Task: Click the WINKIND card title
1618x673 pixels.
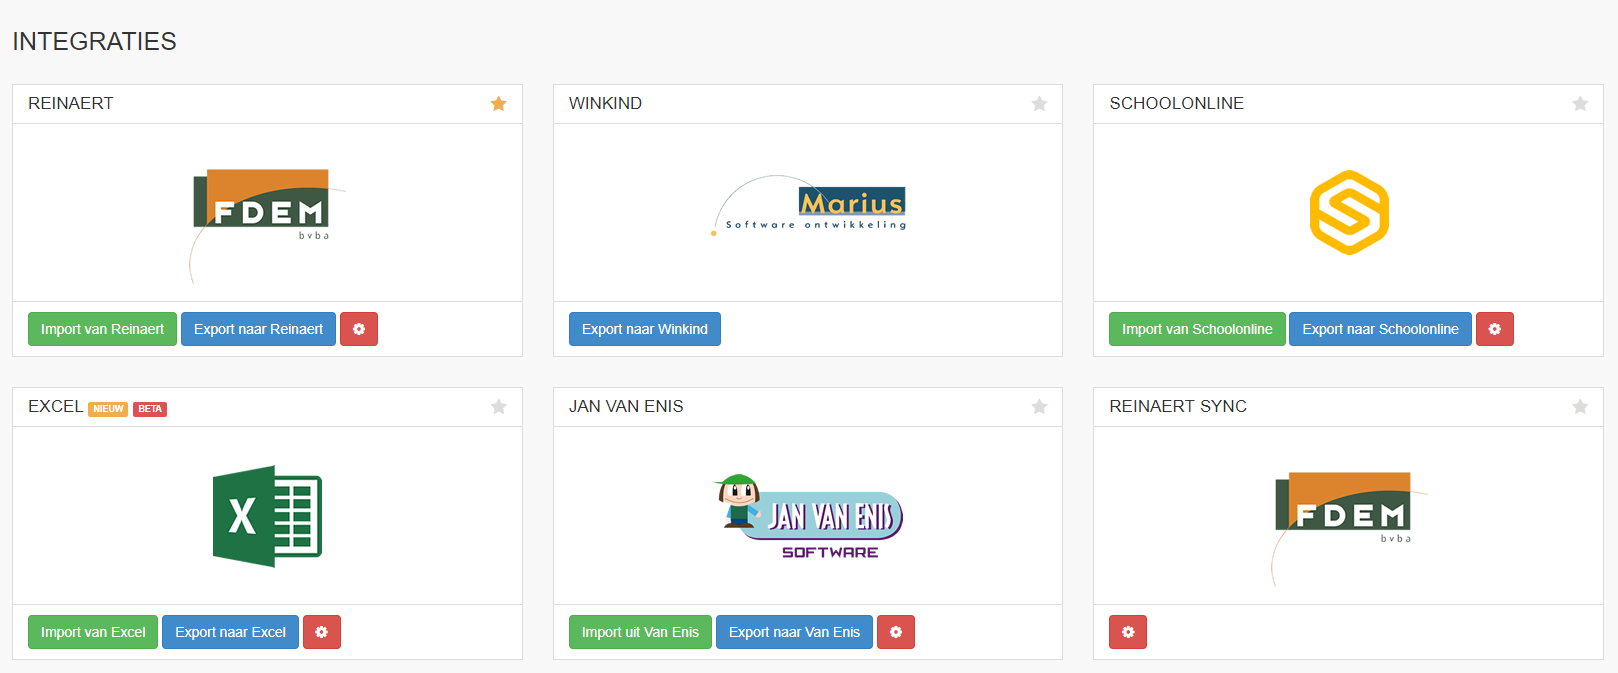Action: coord(605,103)
